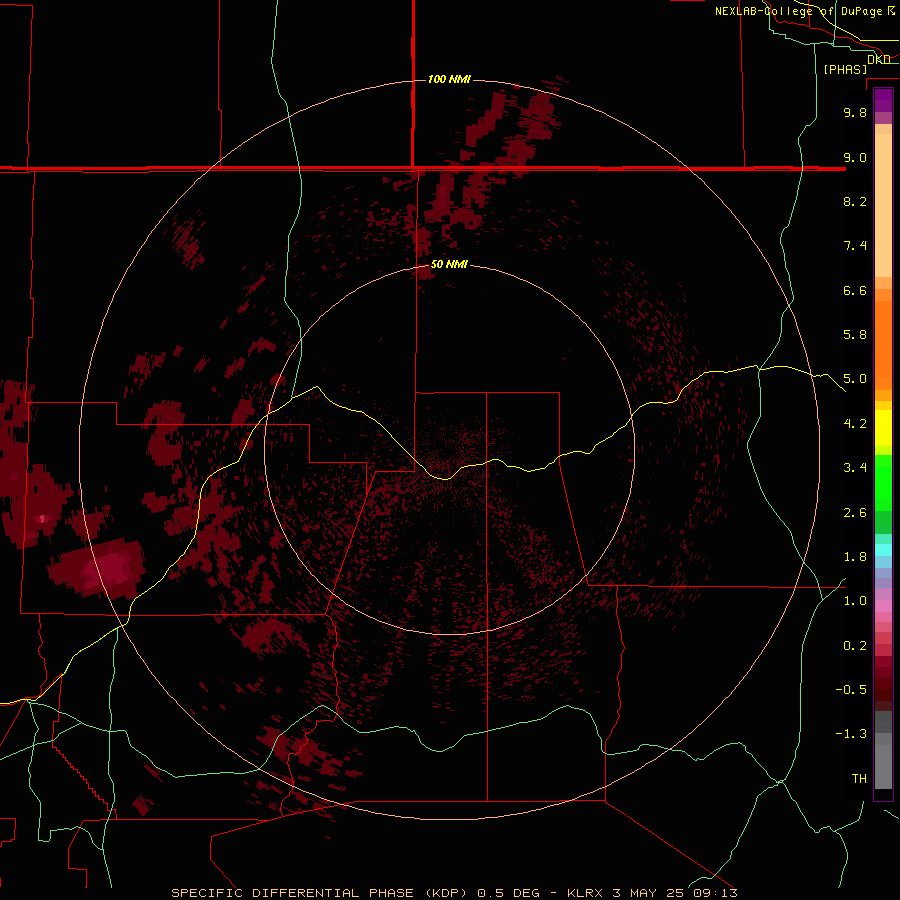Click the KLRX radar site identifier
Viewport: 900px width, 900px height.
click(584, 893)
